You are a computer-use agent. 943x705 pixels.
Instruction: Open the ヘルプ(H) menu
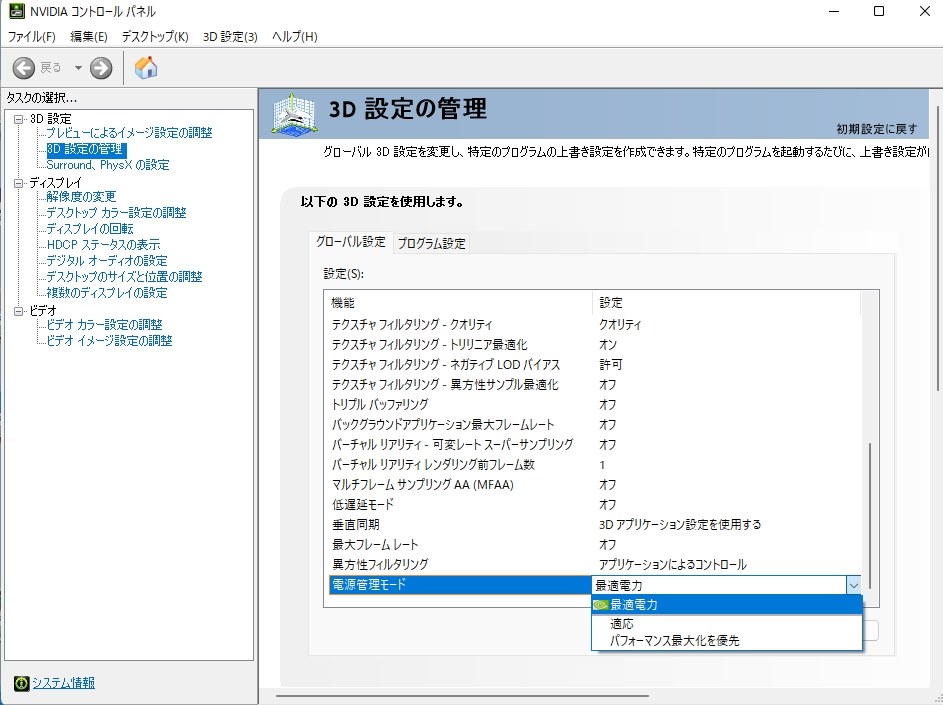(x=294, y=37)
